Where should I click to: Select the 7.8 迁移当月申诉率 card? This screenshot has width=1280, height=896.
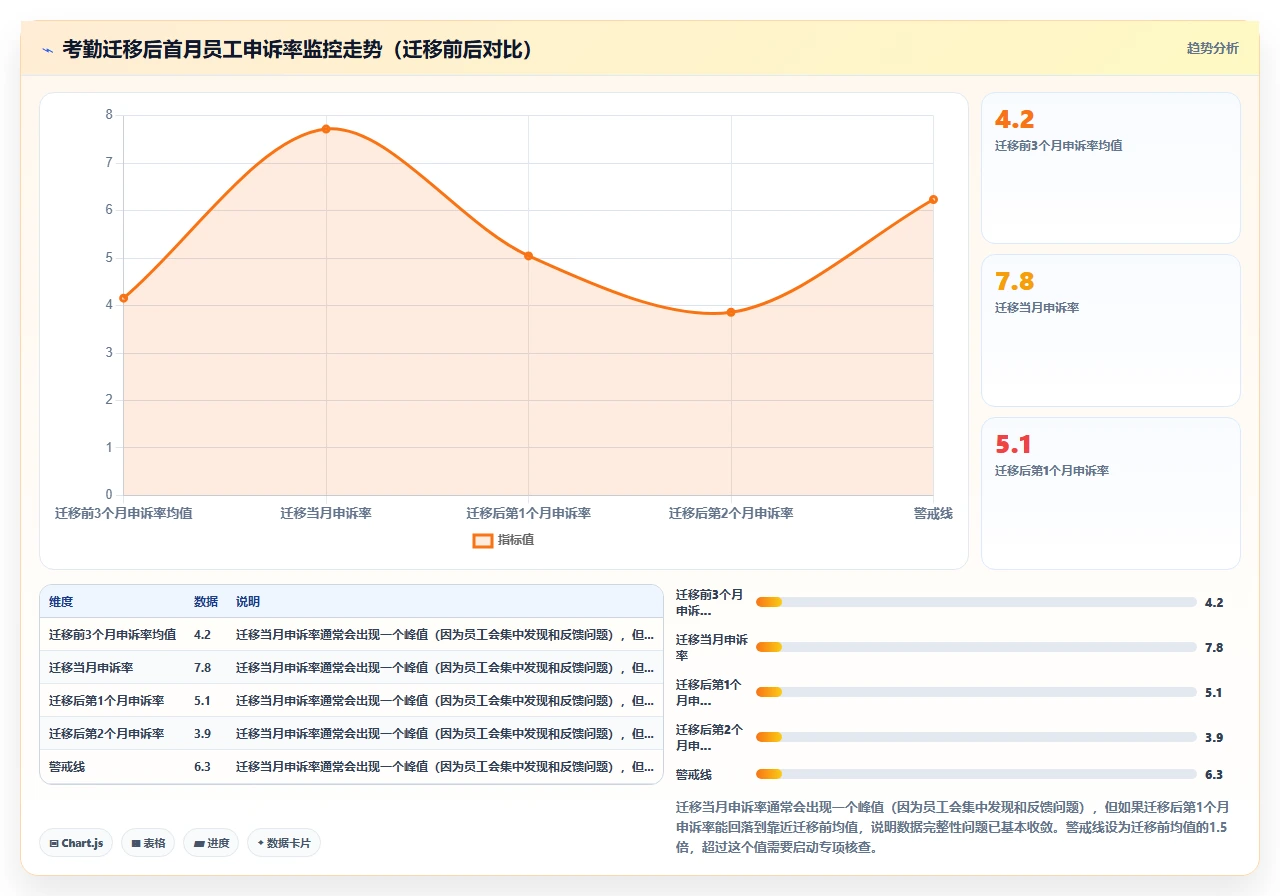click(x=1111, y=330)
